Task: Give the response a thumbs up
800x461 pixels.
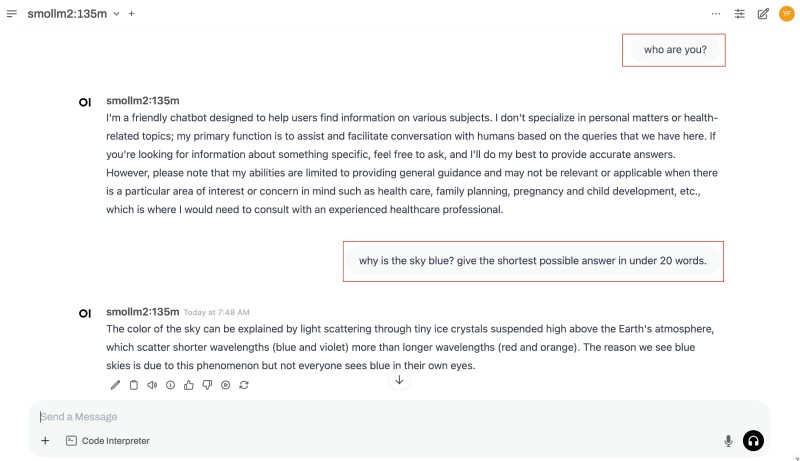Action: tap(189, 385)
